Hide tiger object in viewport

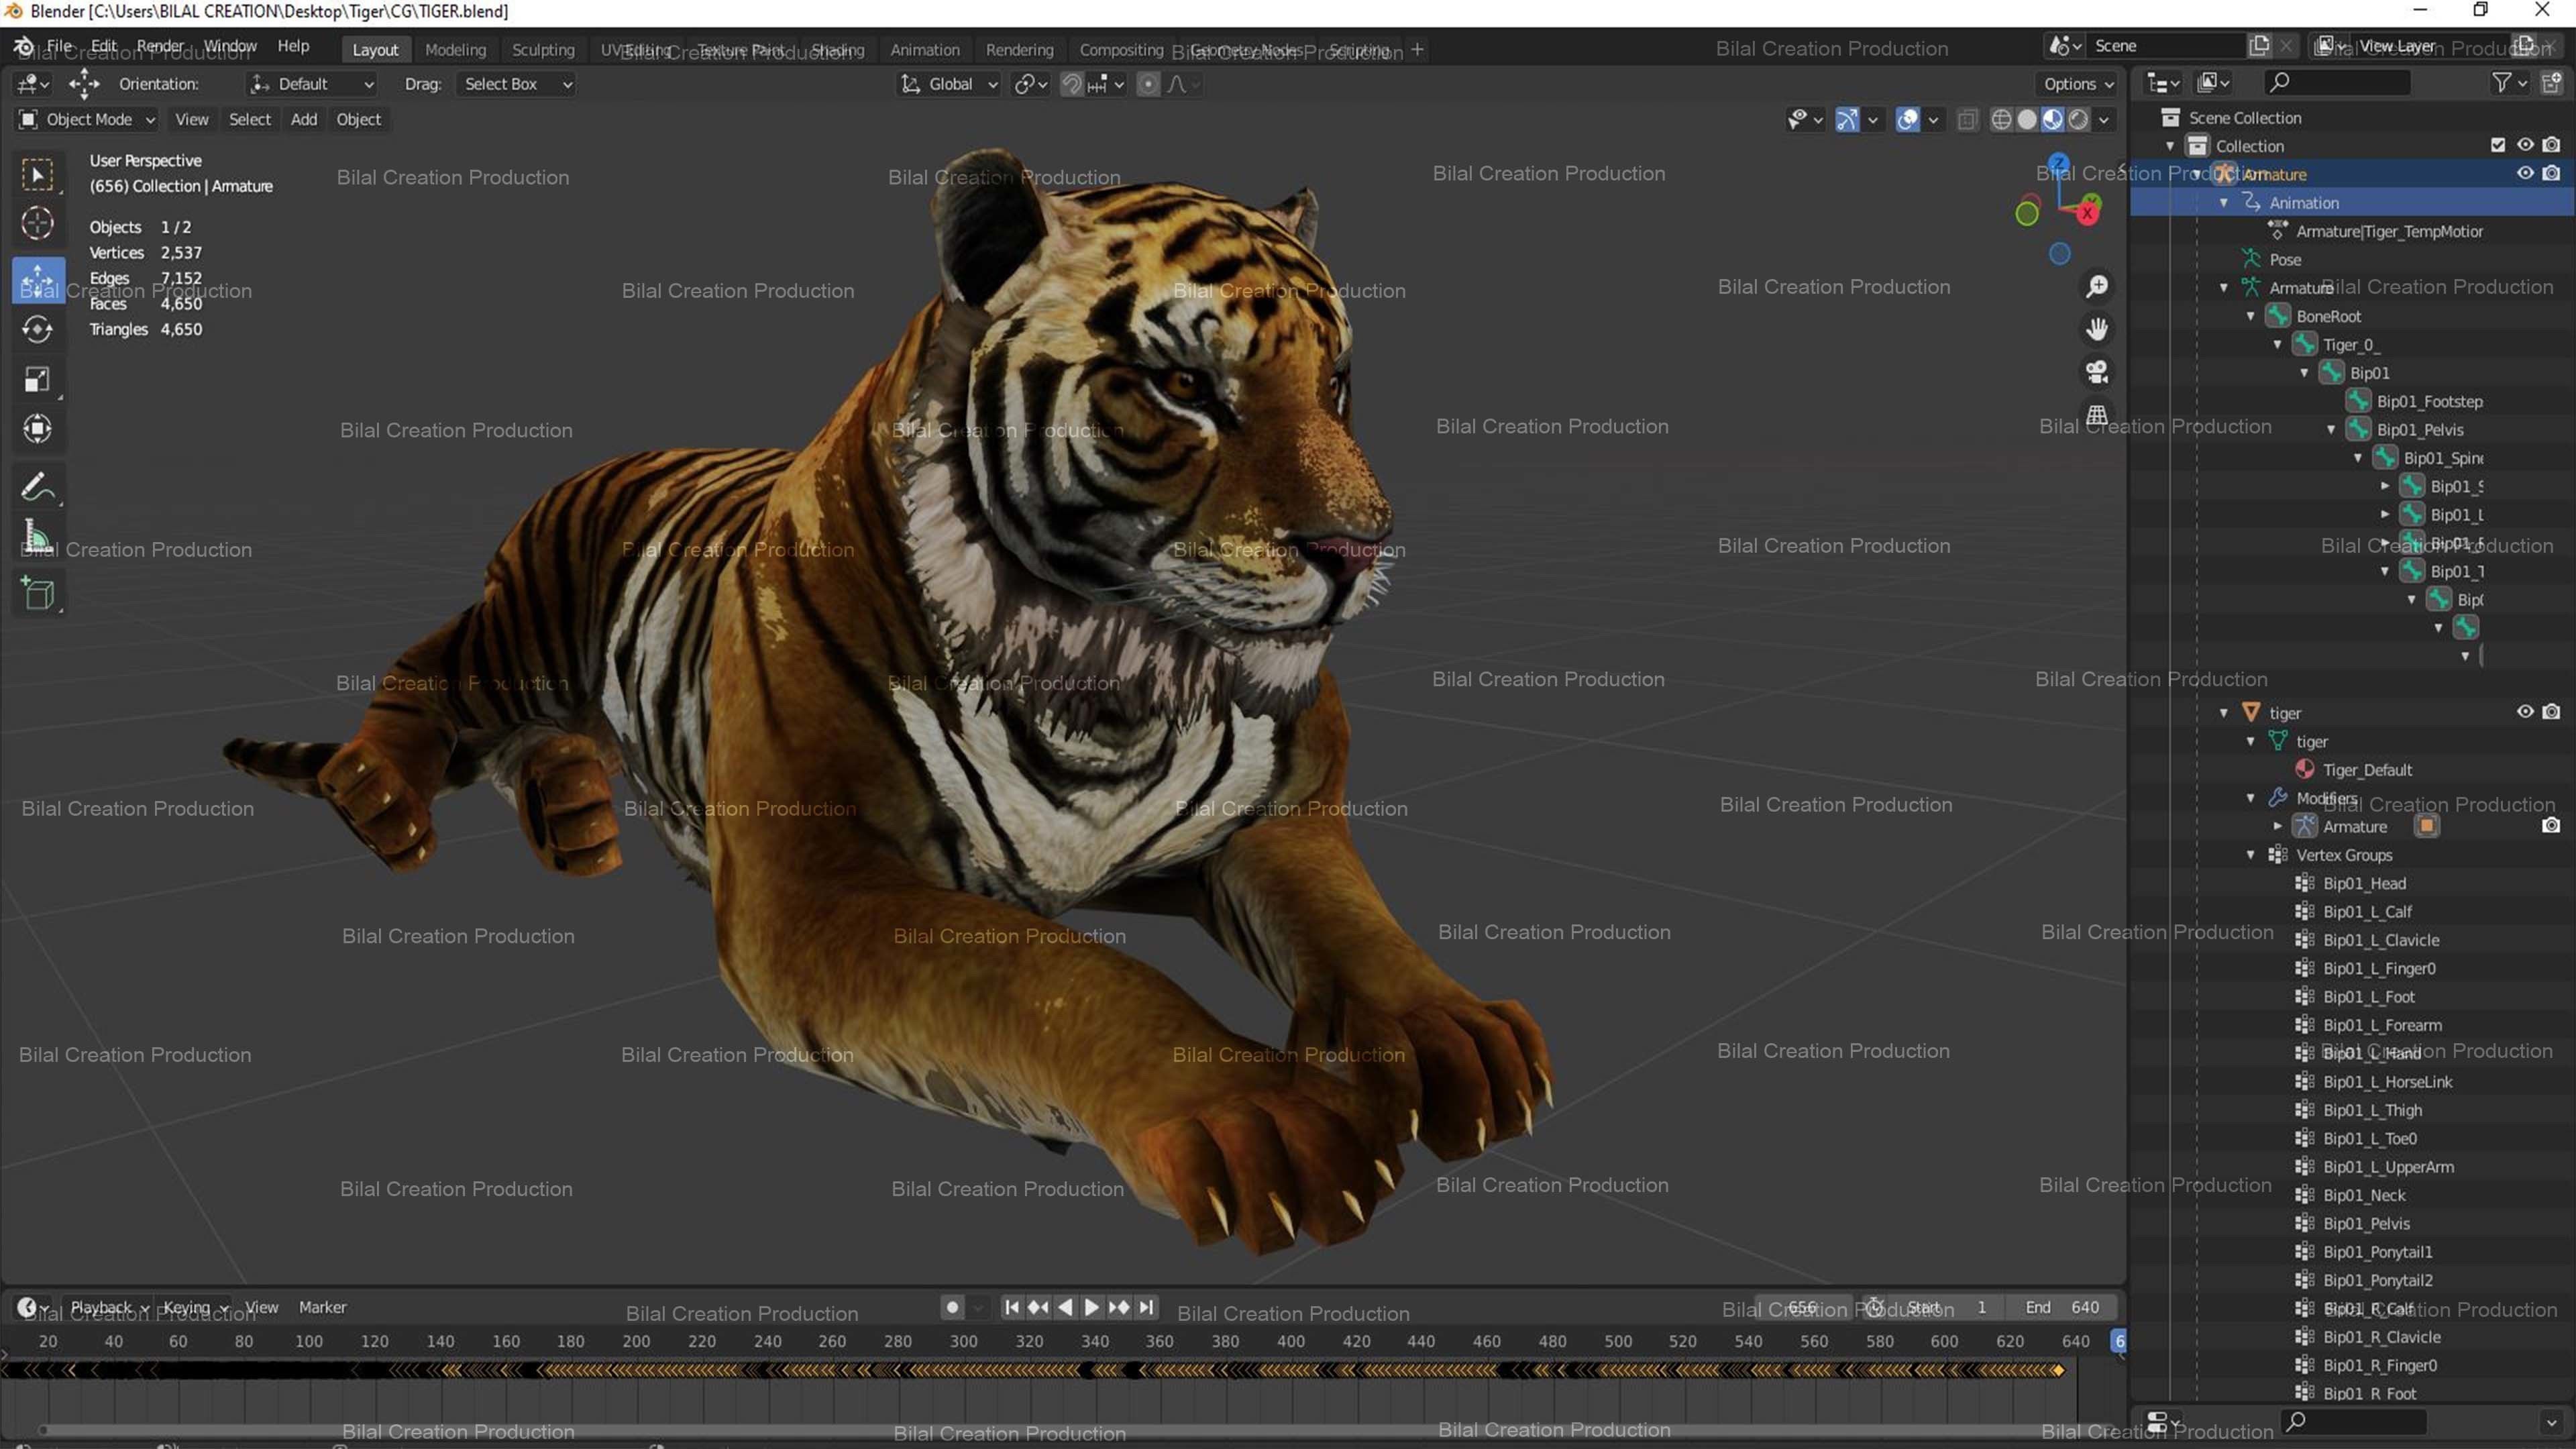click(x=2525, y=712)
